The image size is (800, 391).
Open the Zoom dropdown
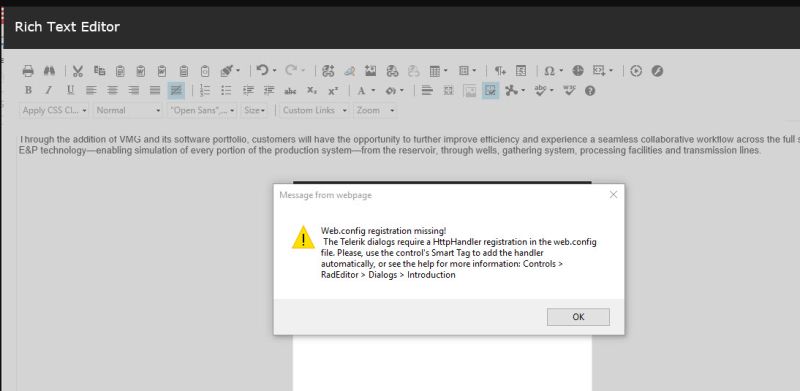[375, 110]
